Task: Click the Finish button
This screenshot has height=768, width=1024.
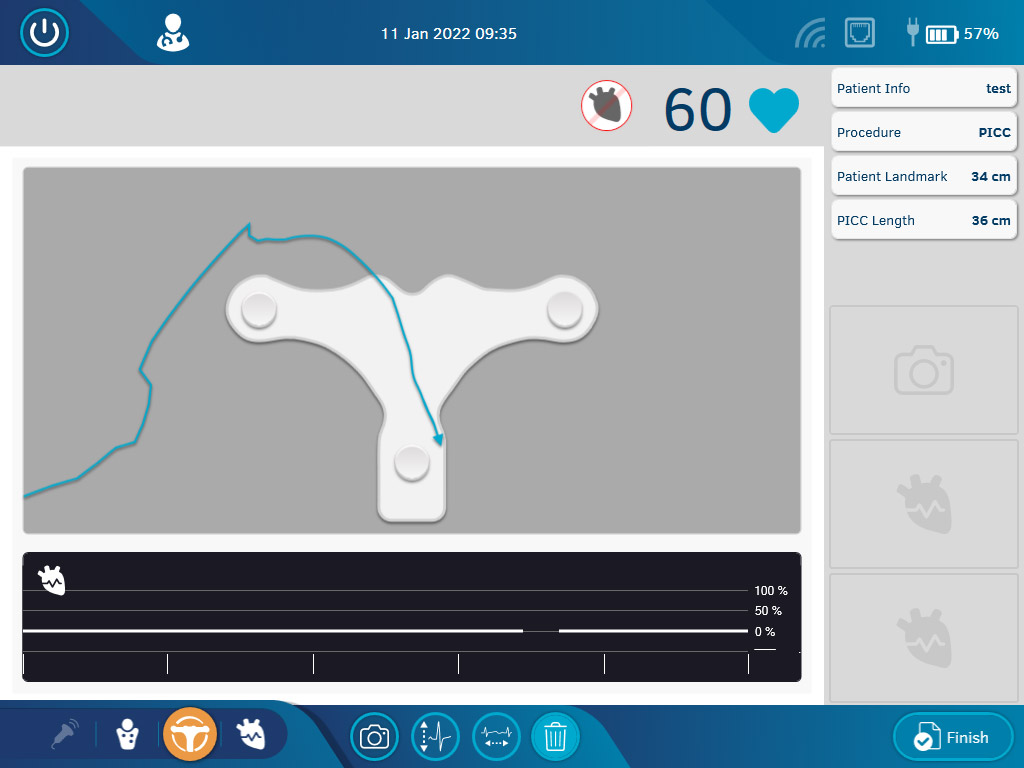Action: click(952, 738)
